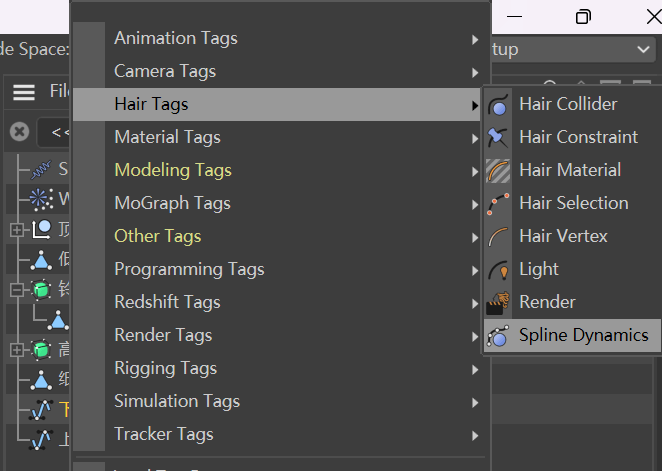Click the Hair Vertex tag icon
662x471 pixels.
click(498, 236)
